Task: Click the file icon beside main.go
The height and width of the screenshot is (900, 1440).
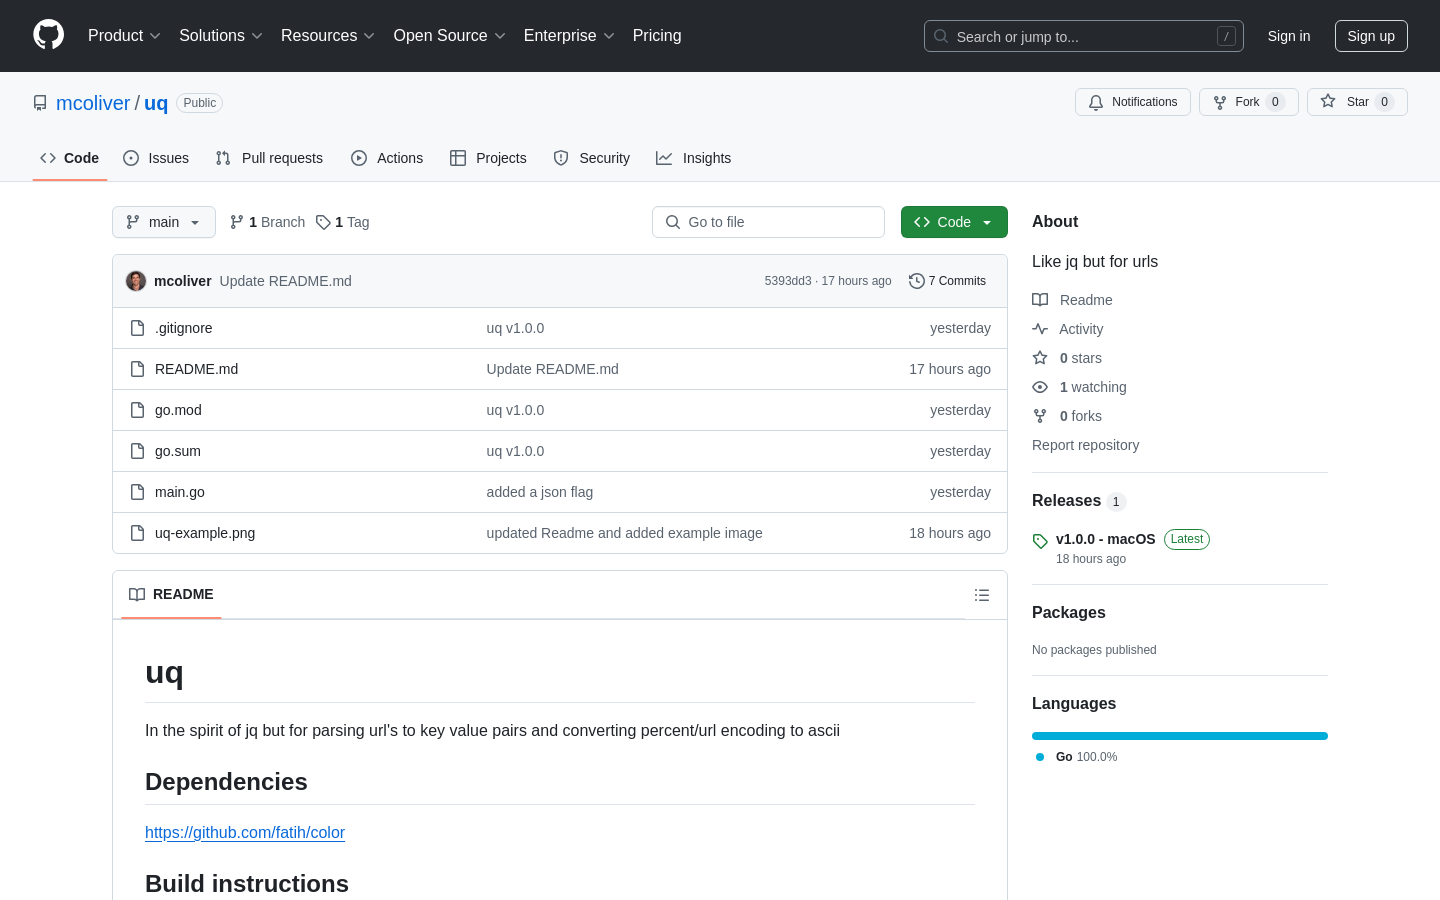Action: (x=138, y=492)
